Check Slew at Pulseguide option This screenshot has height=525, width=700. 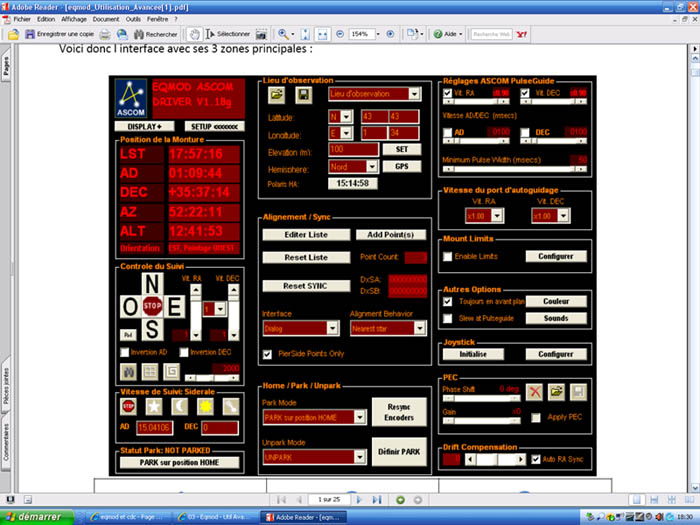[x=447, y=318]
